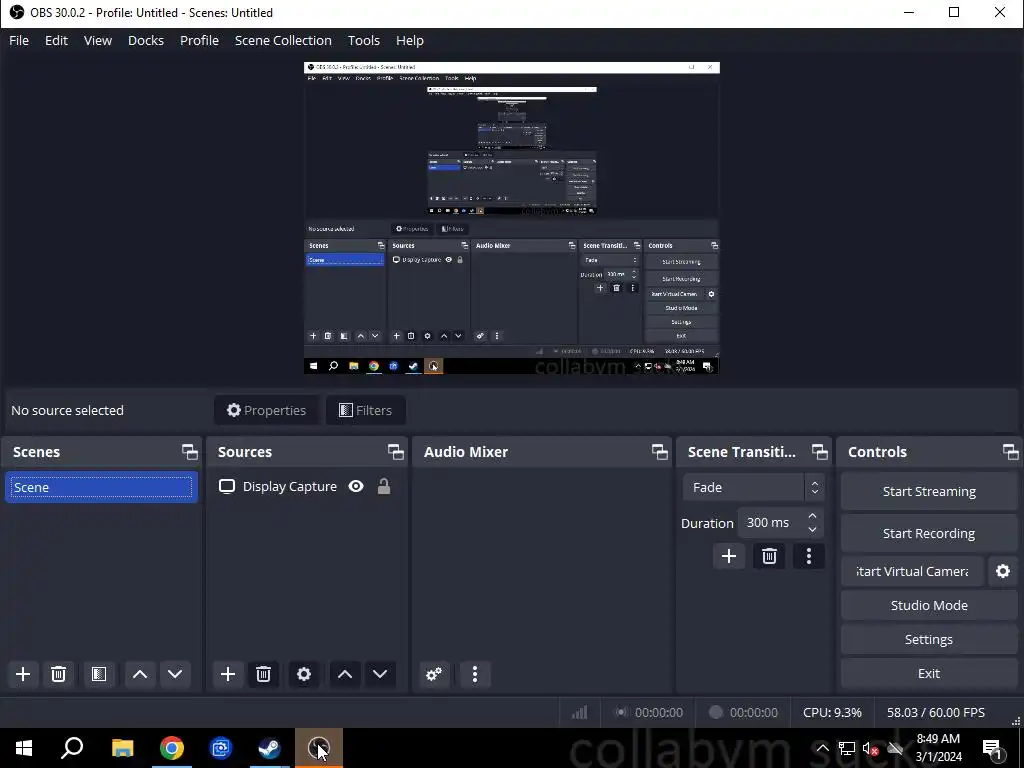Open File Explorer from the taskbar
1024x768 pixels.
(123, 748)
